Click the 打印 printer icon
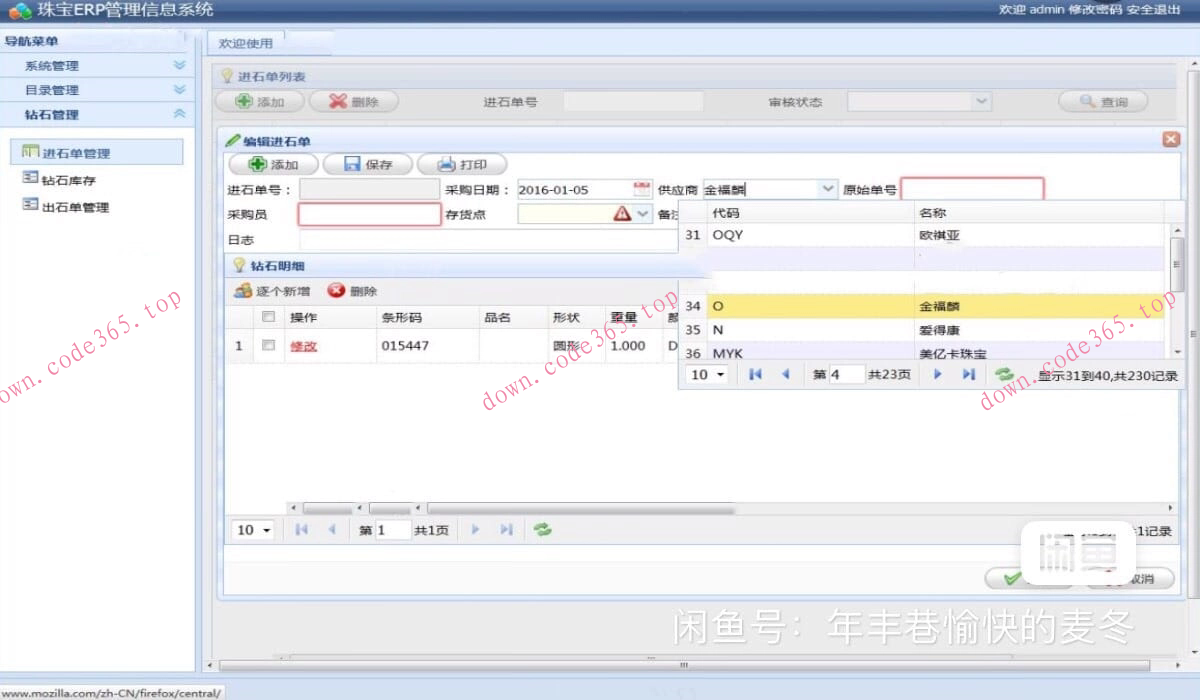The width and height of the screenshot is (1200, 700). coord(446,165)
